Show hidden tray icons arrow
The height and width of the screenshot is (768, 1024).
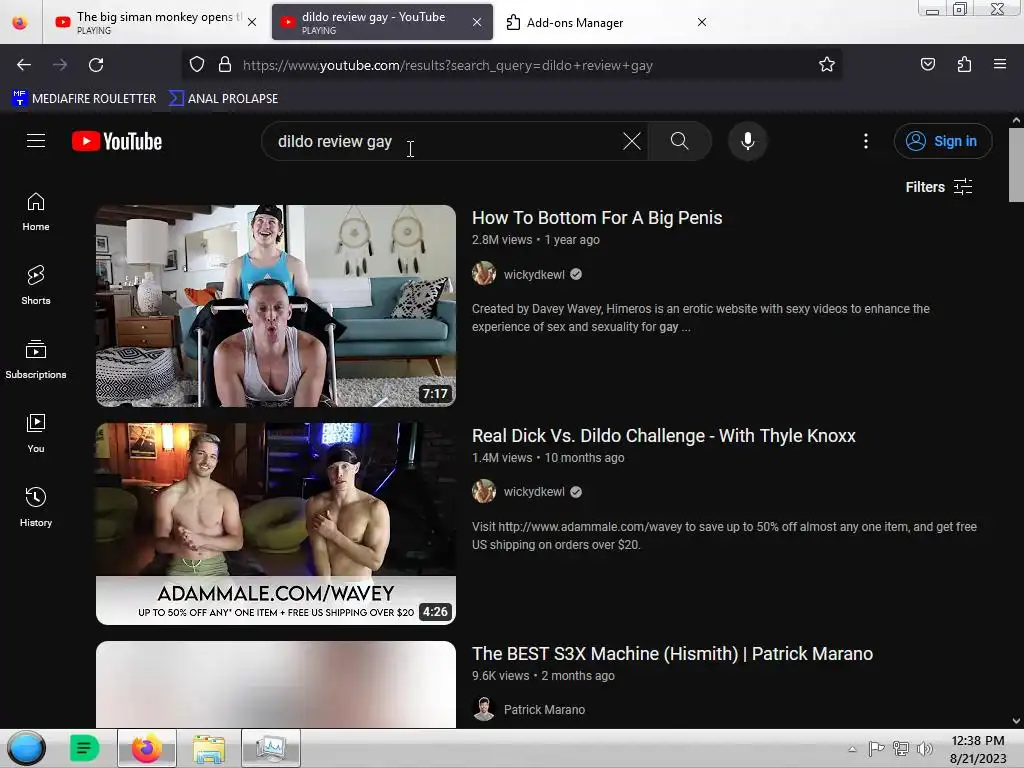(x=852, y=750)
